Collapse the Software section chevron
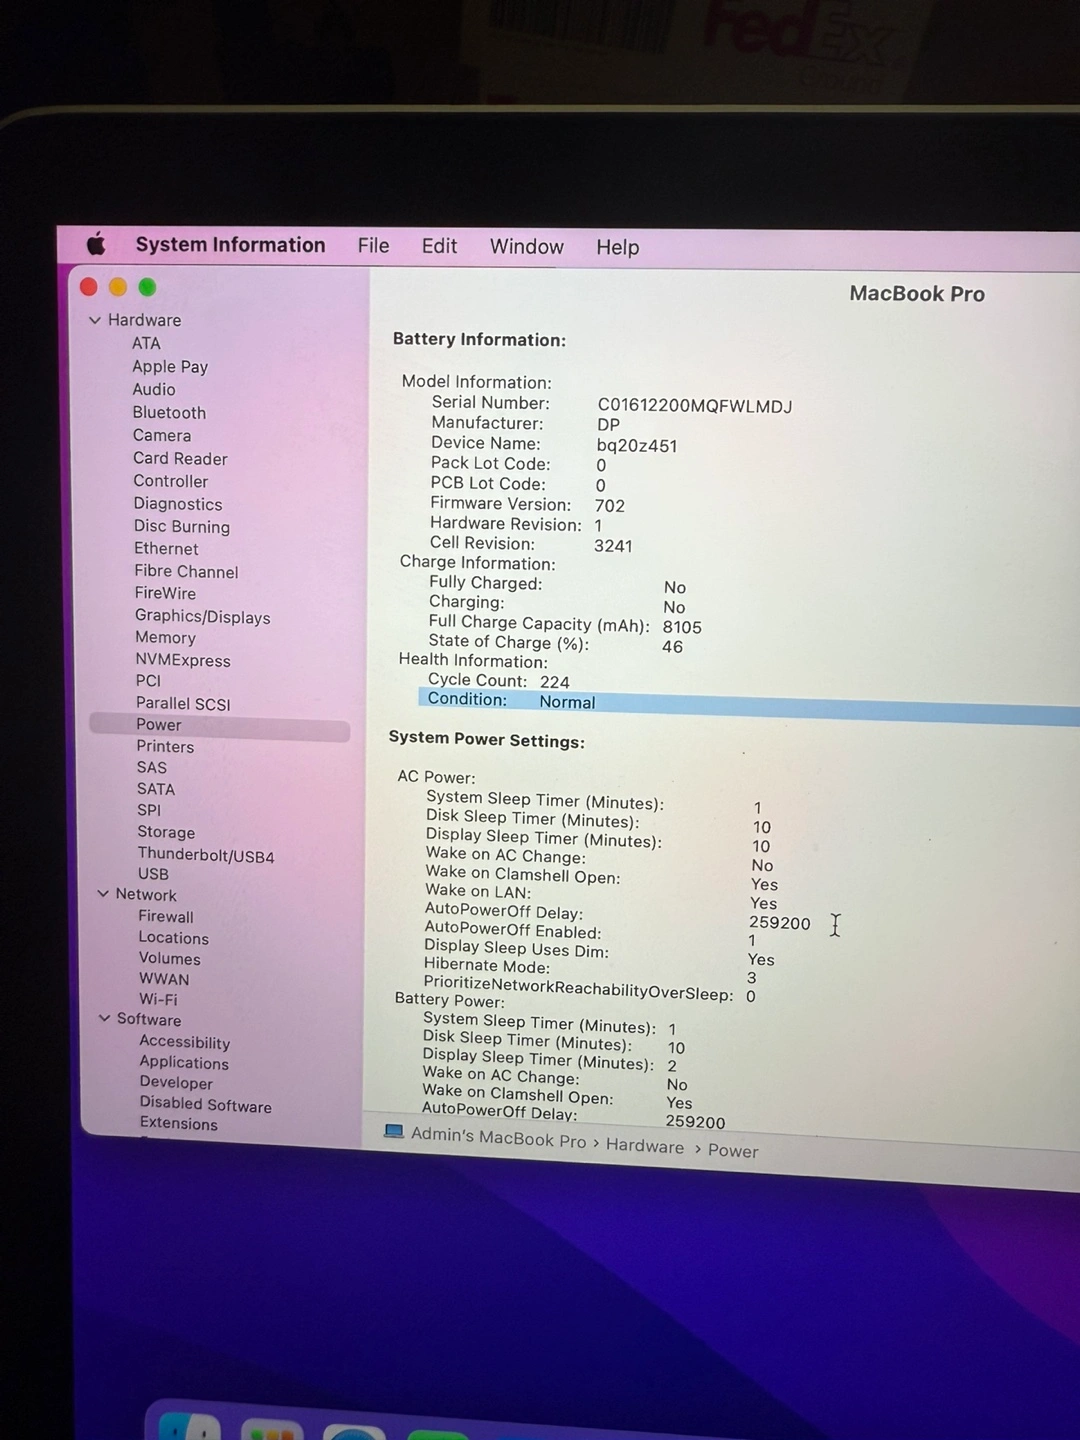The height and width of the screenshot is (1440, 1080). tap(104, 1018)
